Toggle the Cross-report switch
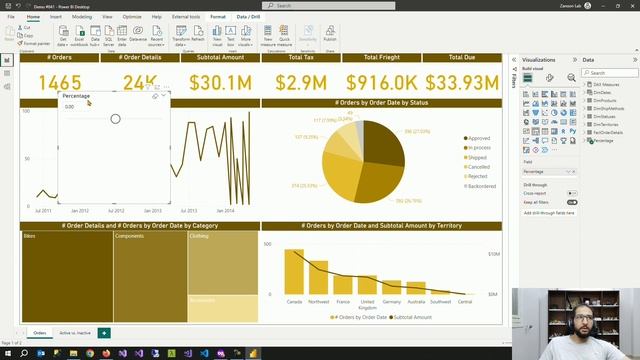The image size is (640, 360). coord(572,193)
